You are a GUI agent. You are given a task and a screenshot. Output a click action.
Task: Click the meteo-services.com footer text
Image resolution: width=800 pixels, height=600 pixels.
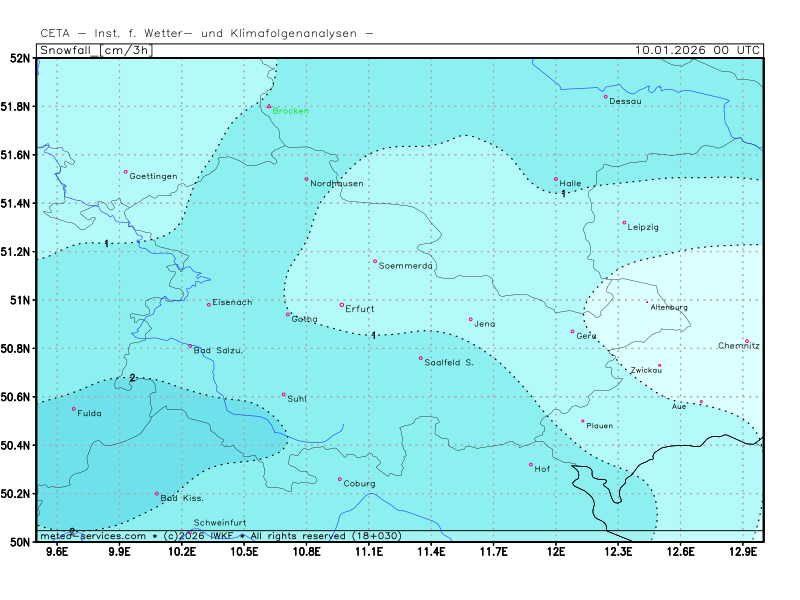92,536
